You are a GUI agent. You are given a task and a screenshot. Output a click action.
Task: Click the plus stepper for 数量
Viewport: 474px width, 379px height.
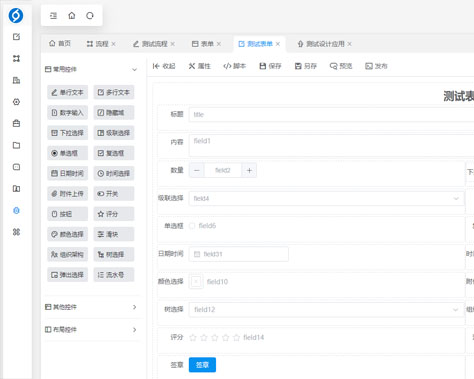[x=249, y=170]
